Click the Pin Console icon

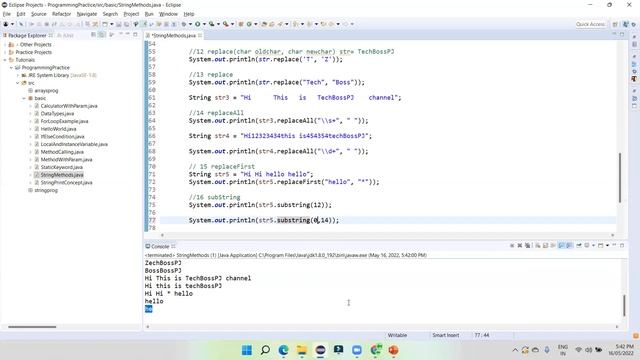[x=579, y=245]
